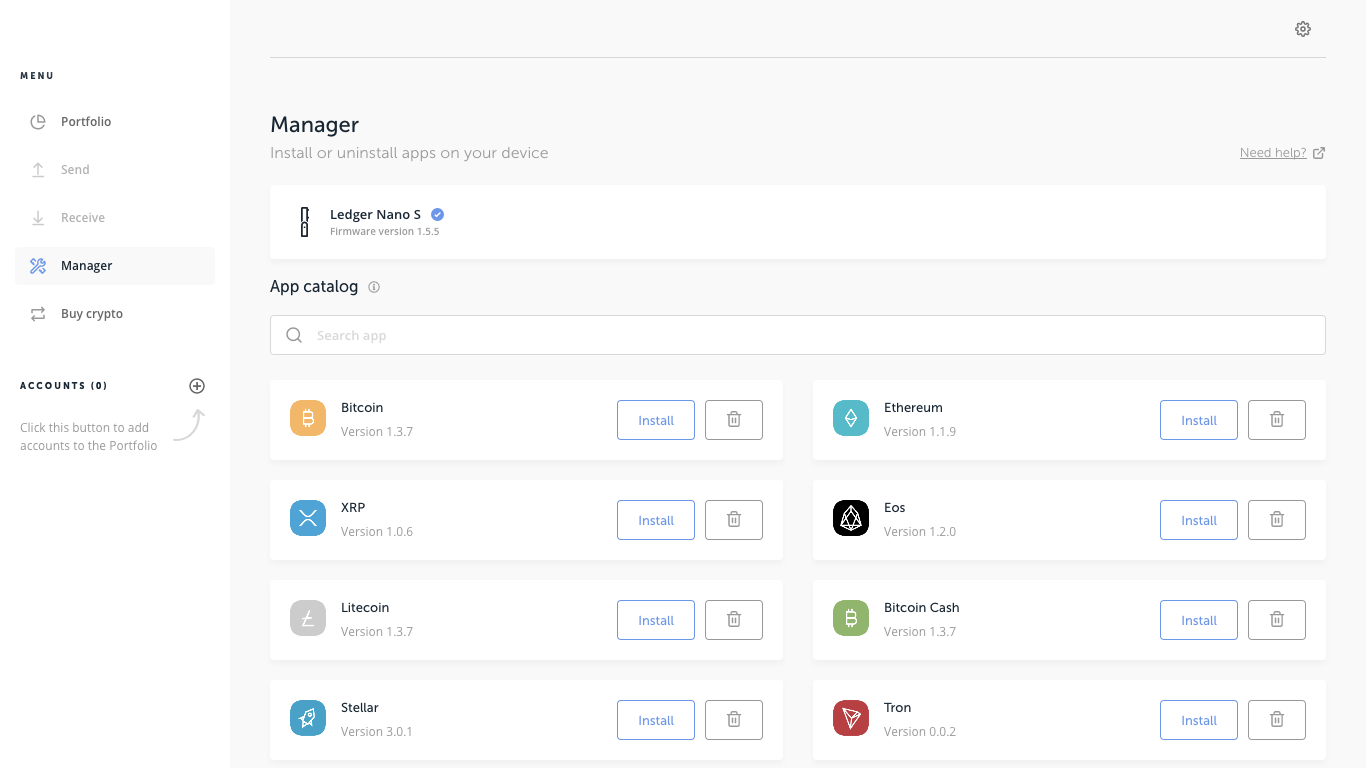This screenshot has height=768, width=1366.
Task: Open Portfolio from the sidebar menu
Action: [86, 122]
